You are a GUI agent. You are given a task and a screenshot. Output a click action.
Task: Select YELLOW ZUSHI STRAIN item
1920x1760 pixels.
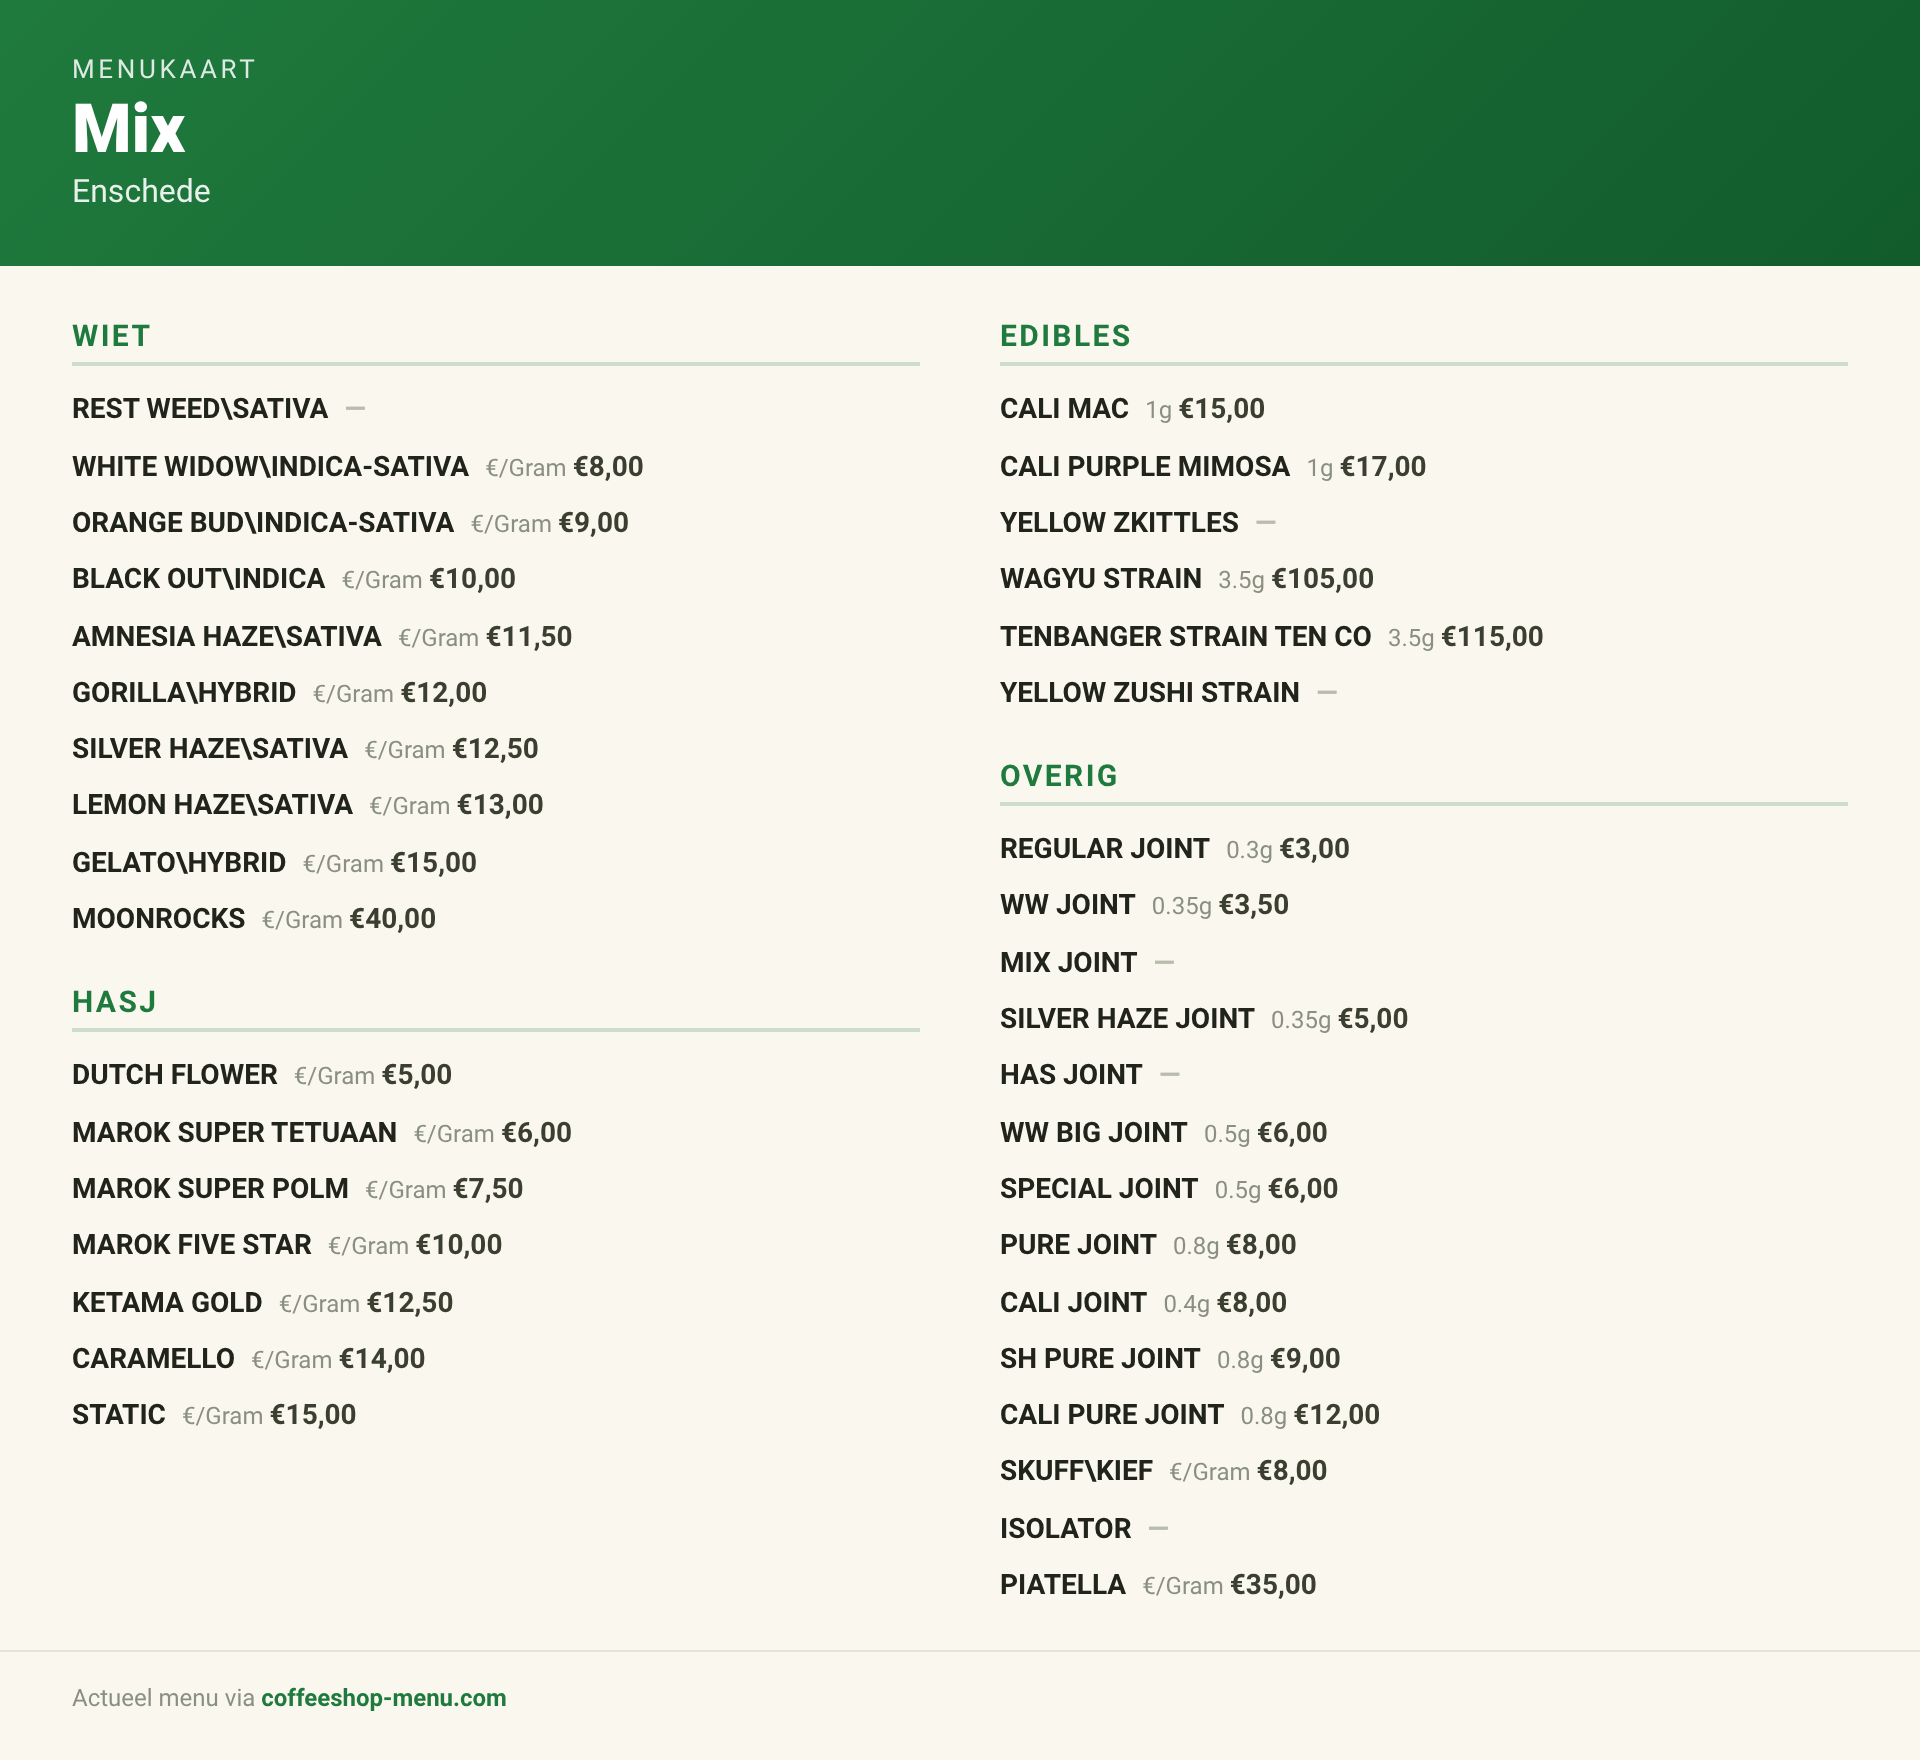pyautogui.click(x=1150, y=693)
